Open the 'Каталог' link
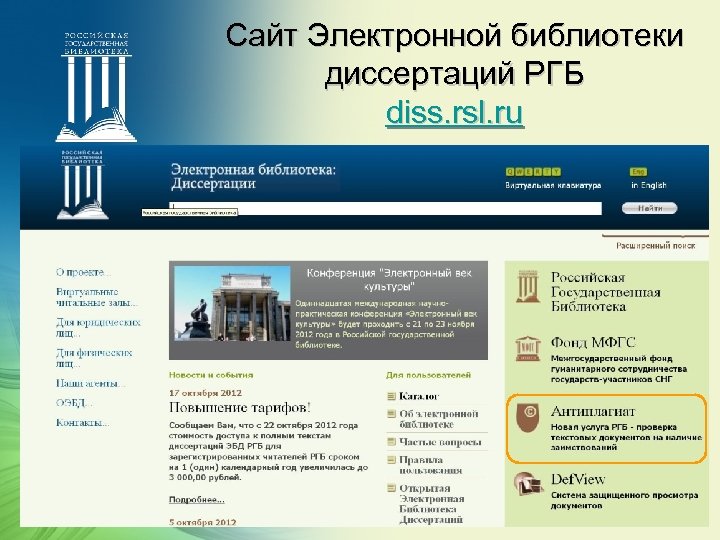Screen dimensions: 720x540 pos(419,396)
